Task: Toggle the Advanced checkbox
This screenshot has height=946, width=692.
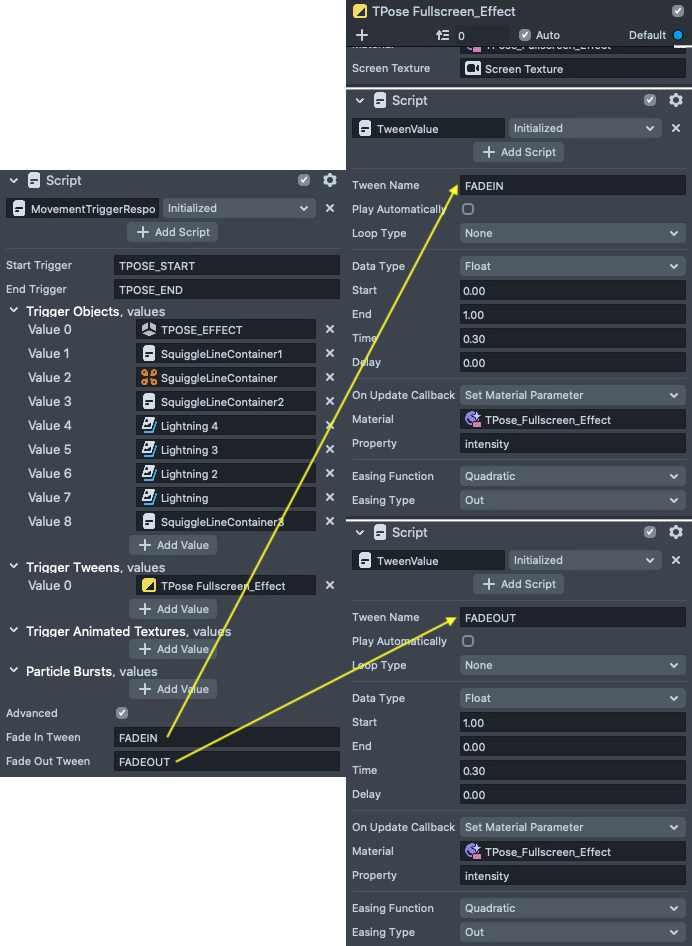Action: click(122, 713)
